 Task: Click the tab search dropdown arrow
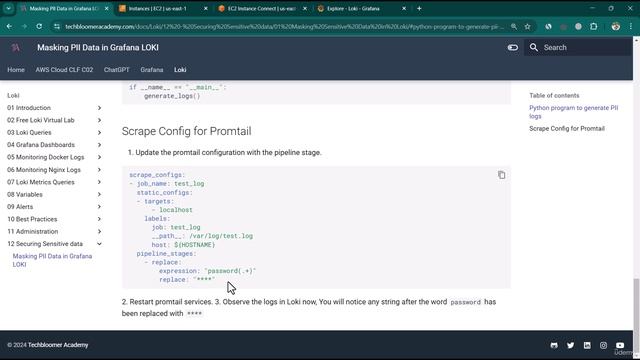coord(8,8)
